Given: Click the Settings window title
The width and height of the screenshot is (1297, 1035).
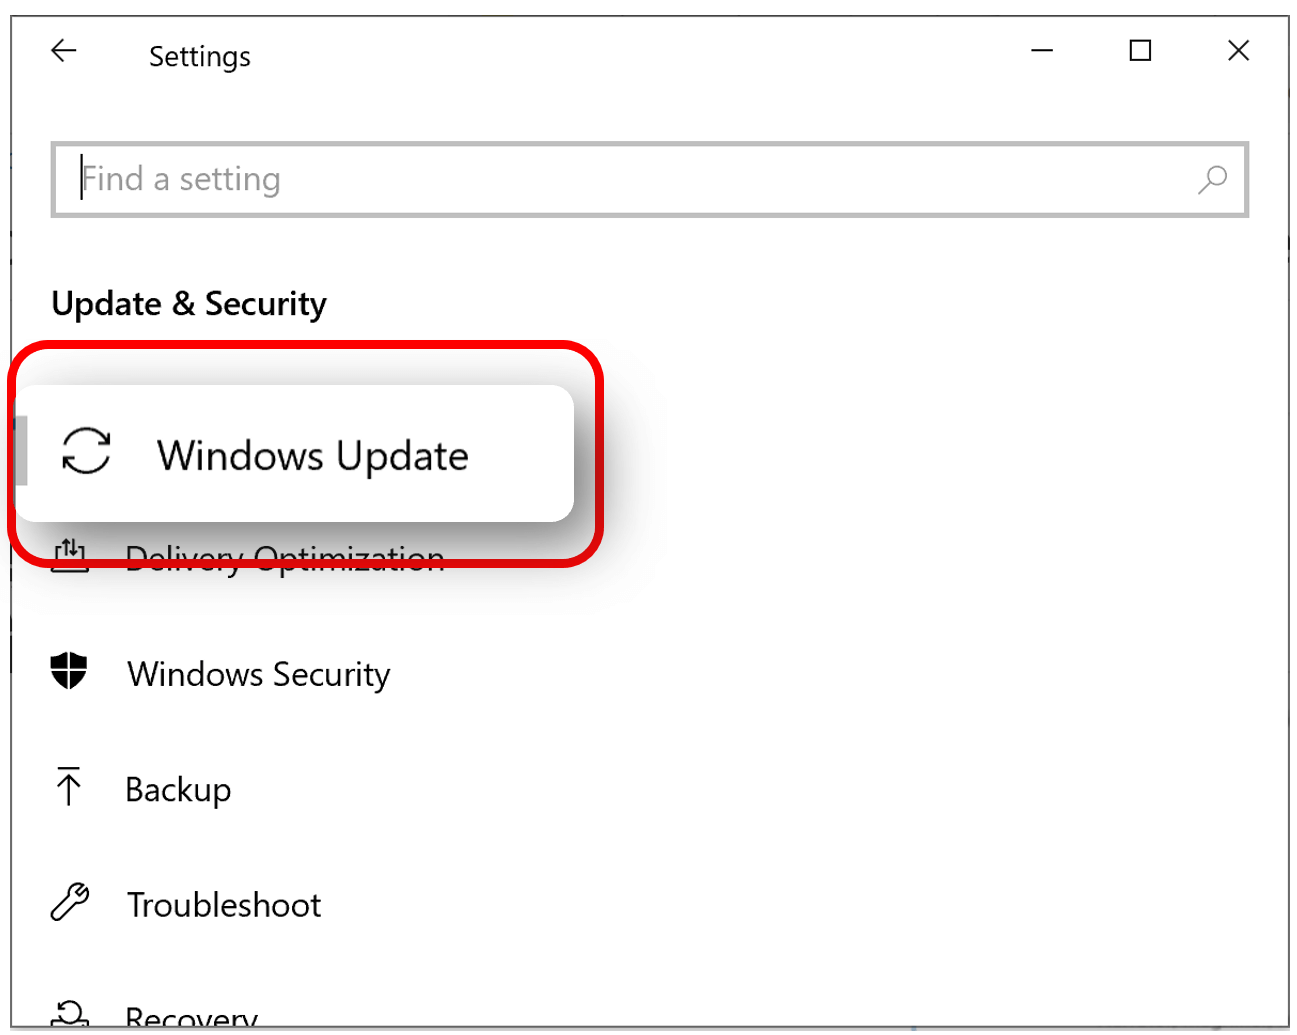Looking at the screenshot, I should point(199,56).
